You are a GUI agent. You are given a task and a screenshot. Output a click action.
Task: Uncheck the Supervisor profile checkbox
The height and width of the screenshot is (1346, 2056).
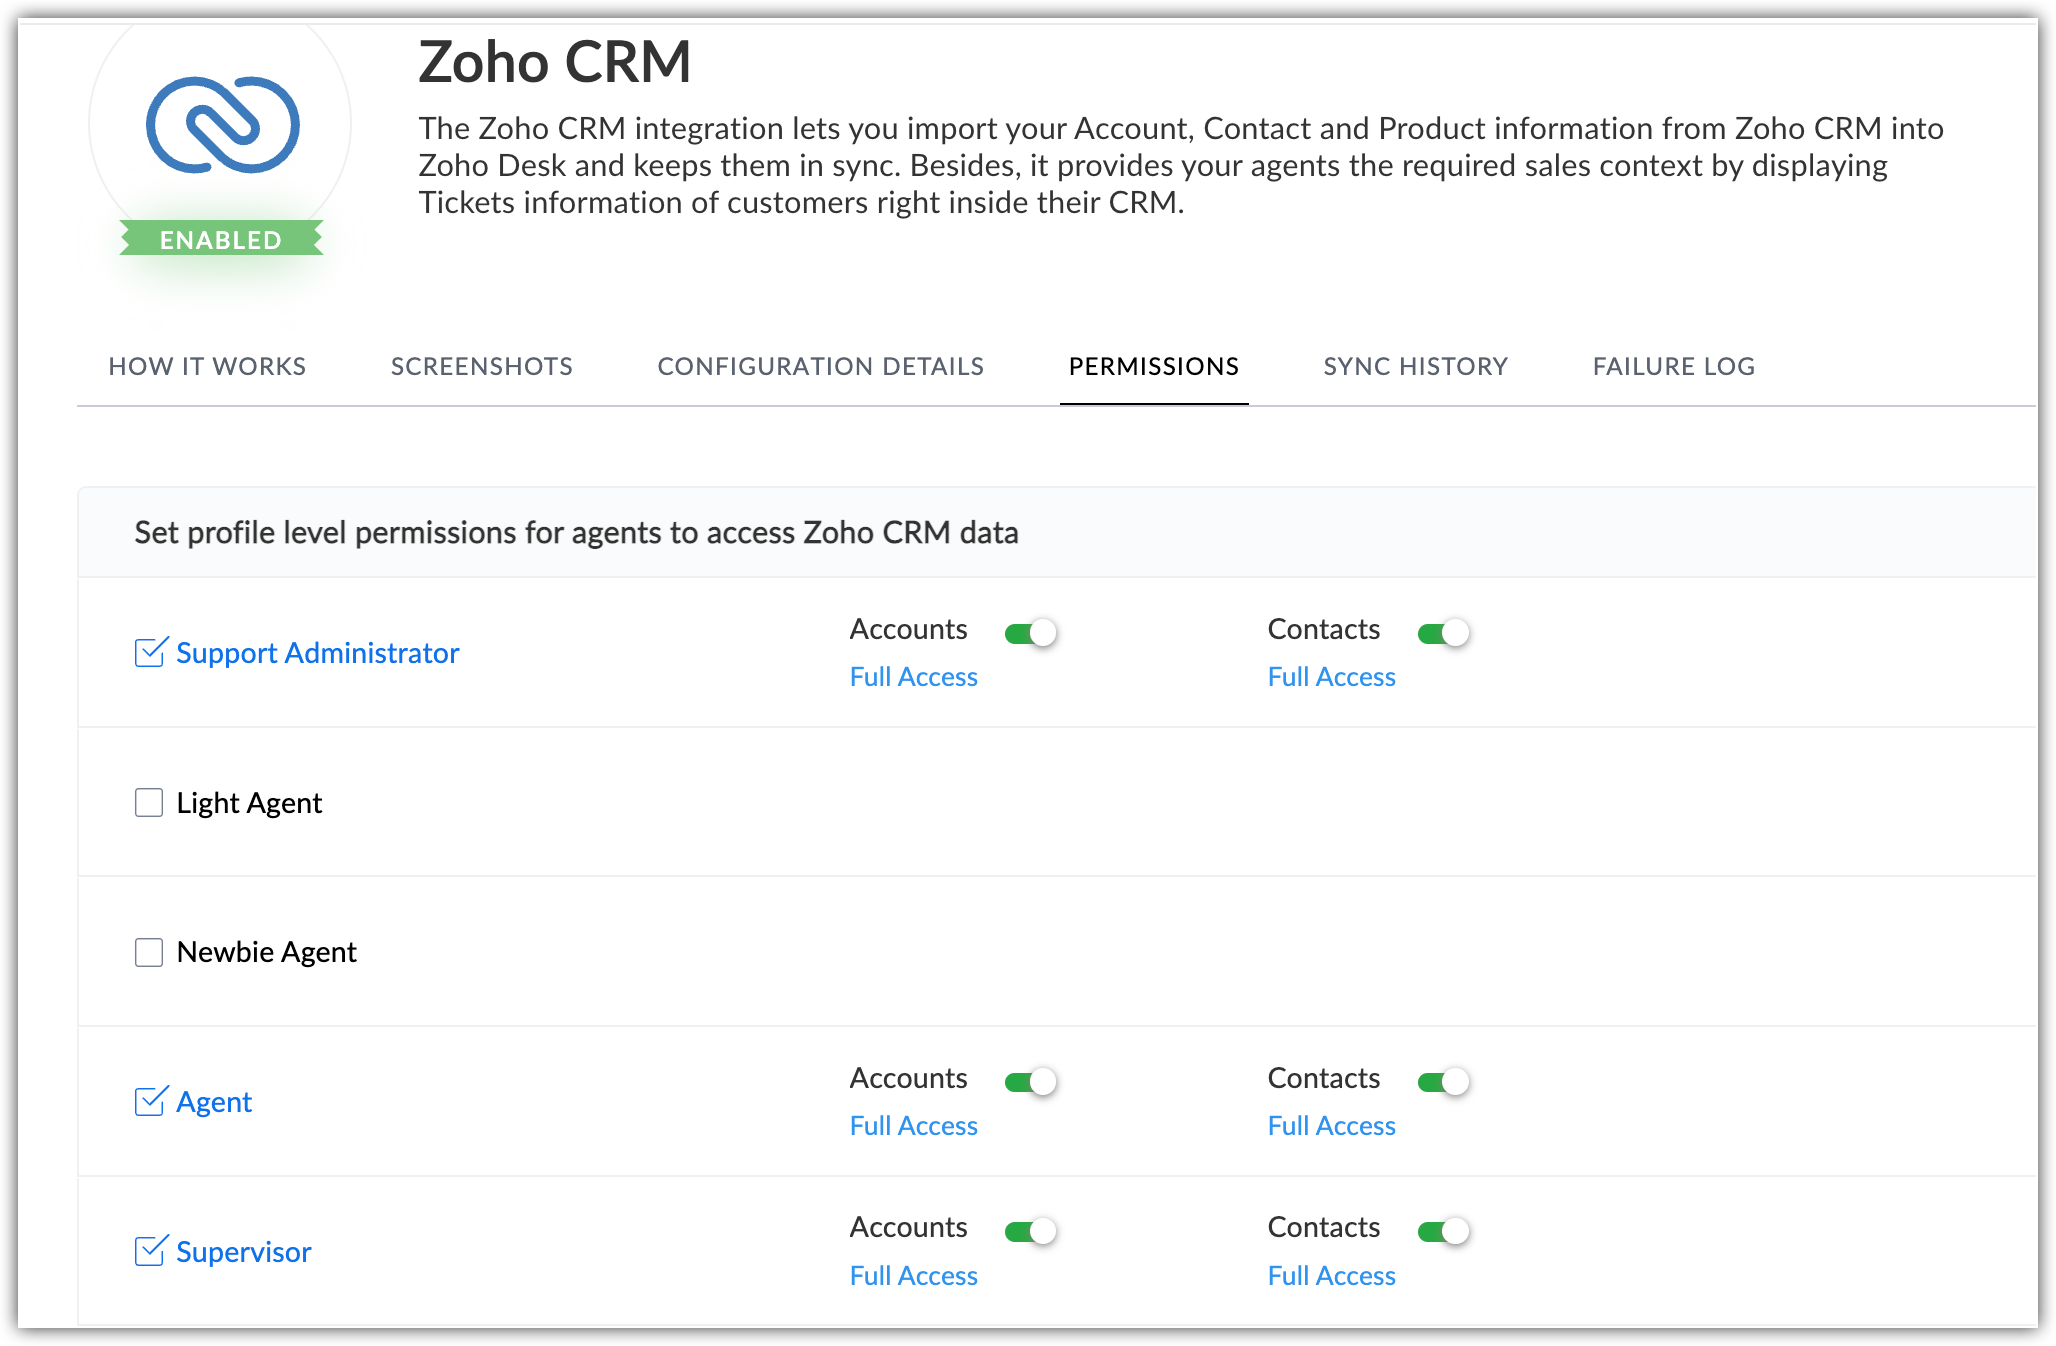(150, 1250)
